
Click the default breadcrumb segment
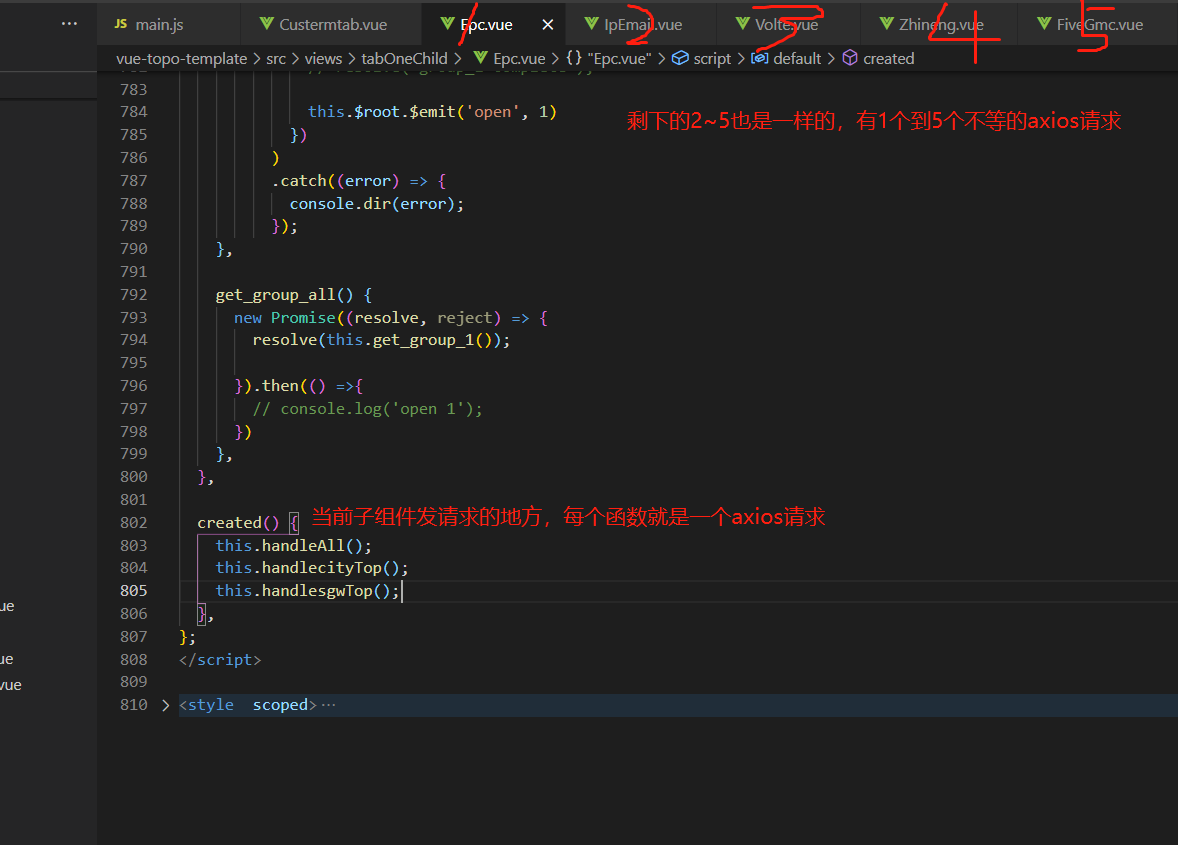point(797,59)
